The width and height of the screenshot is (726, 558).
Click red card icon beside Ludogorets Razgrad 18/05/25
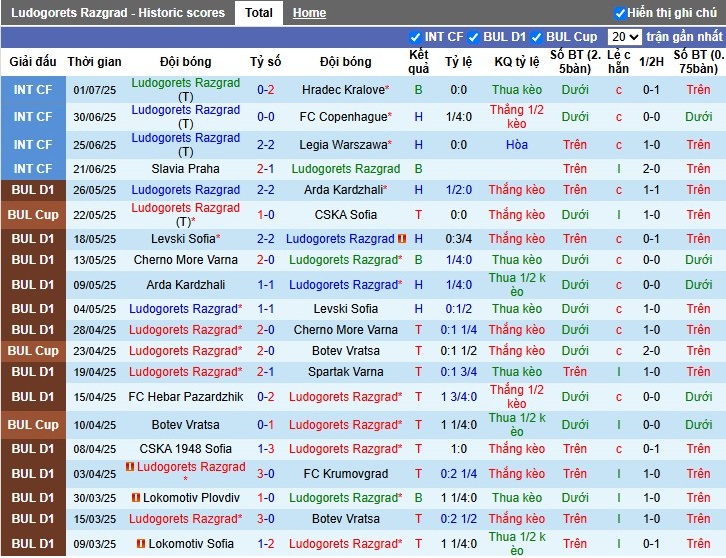click(x=402, y=238)
